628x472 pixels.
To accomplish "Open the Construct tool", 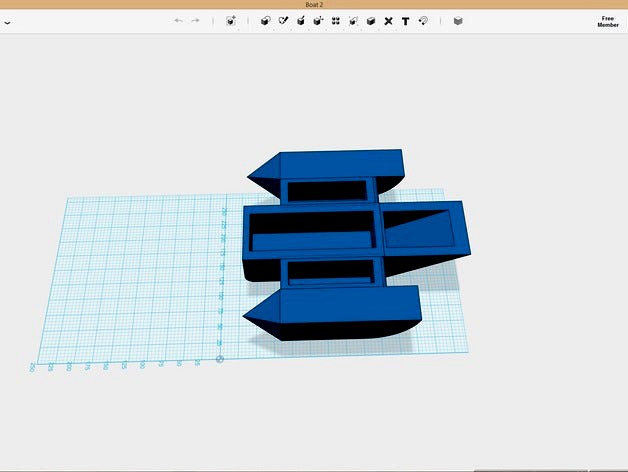I will tap(301, 21).
